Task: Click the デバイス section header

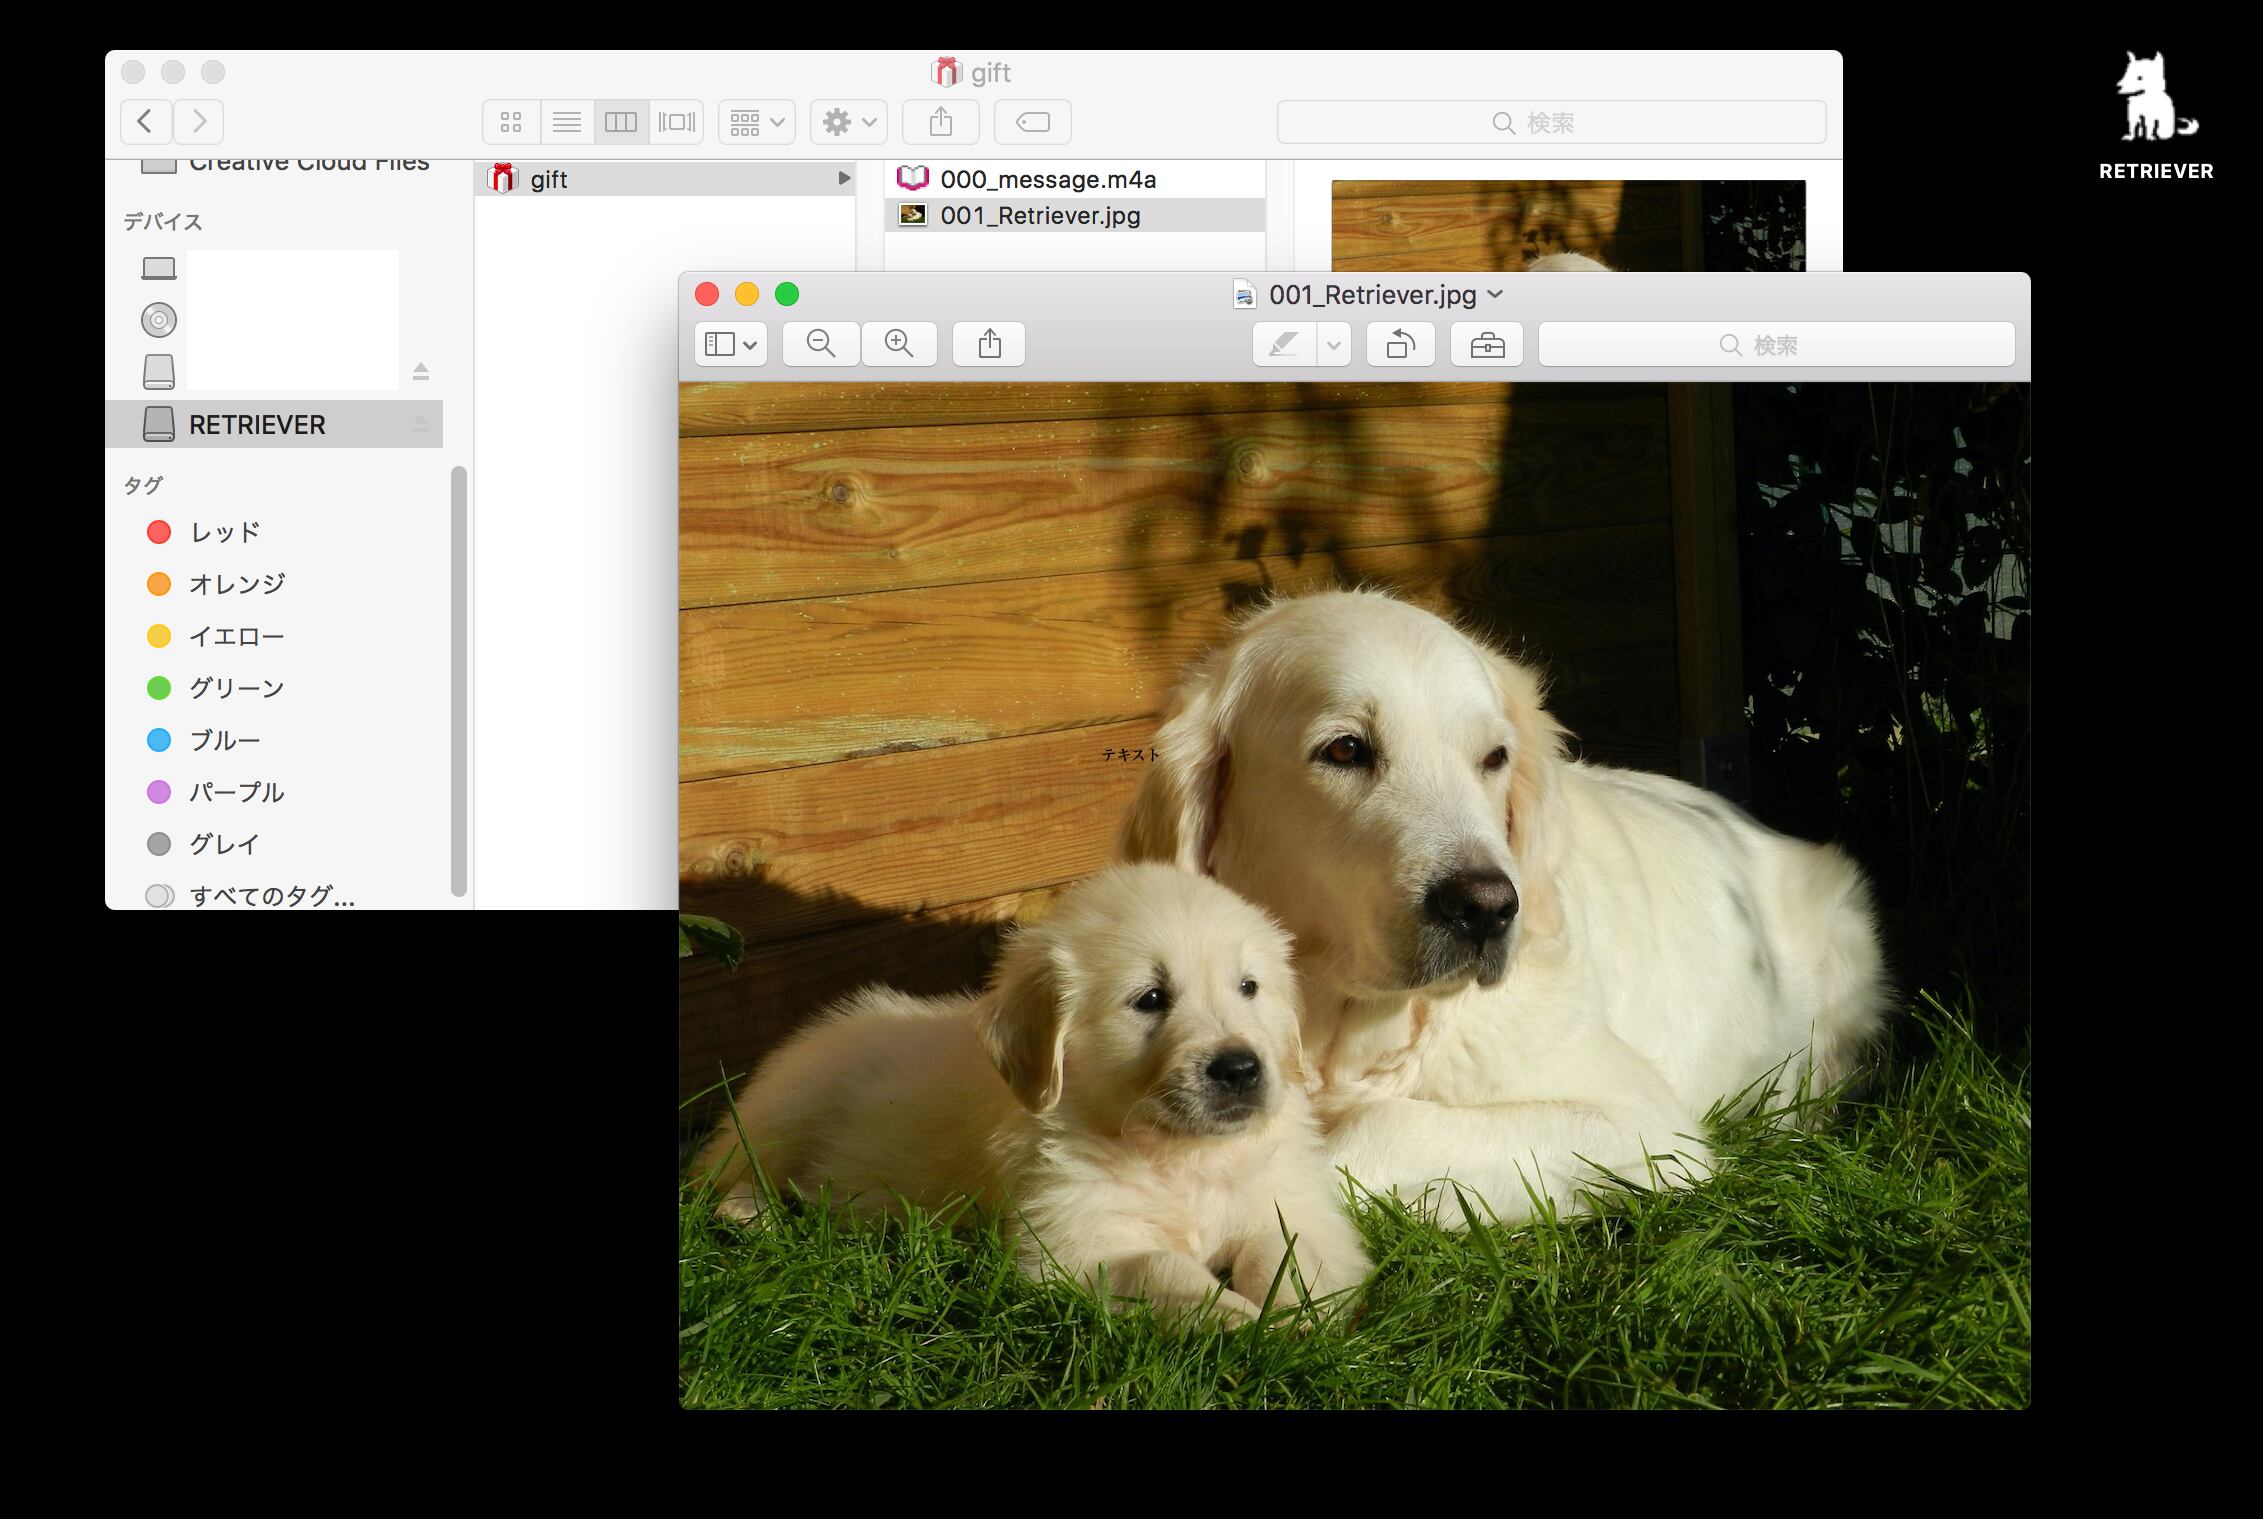Action: [162, 221]
